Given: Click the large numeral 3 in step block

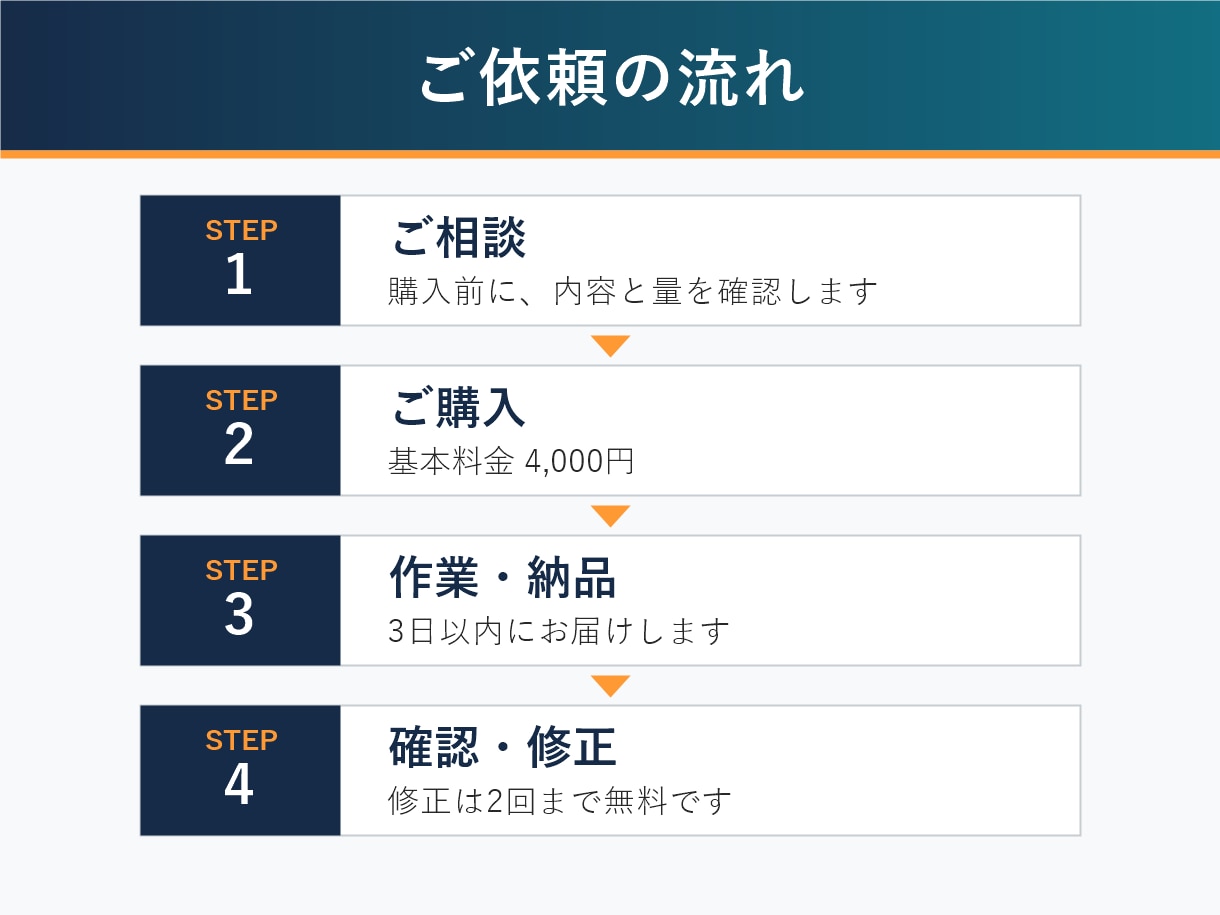Looking at the screenshot, I should point(239,615).
